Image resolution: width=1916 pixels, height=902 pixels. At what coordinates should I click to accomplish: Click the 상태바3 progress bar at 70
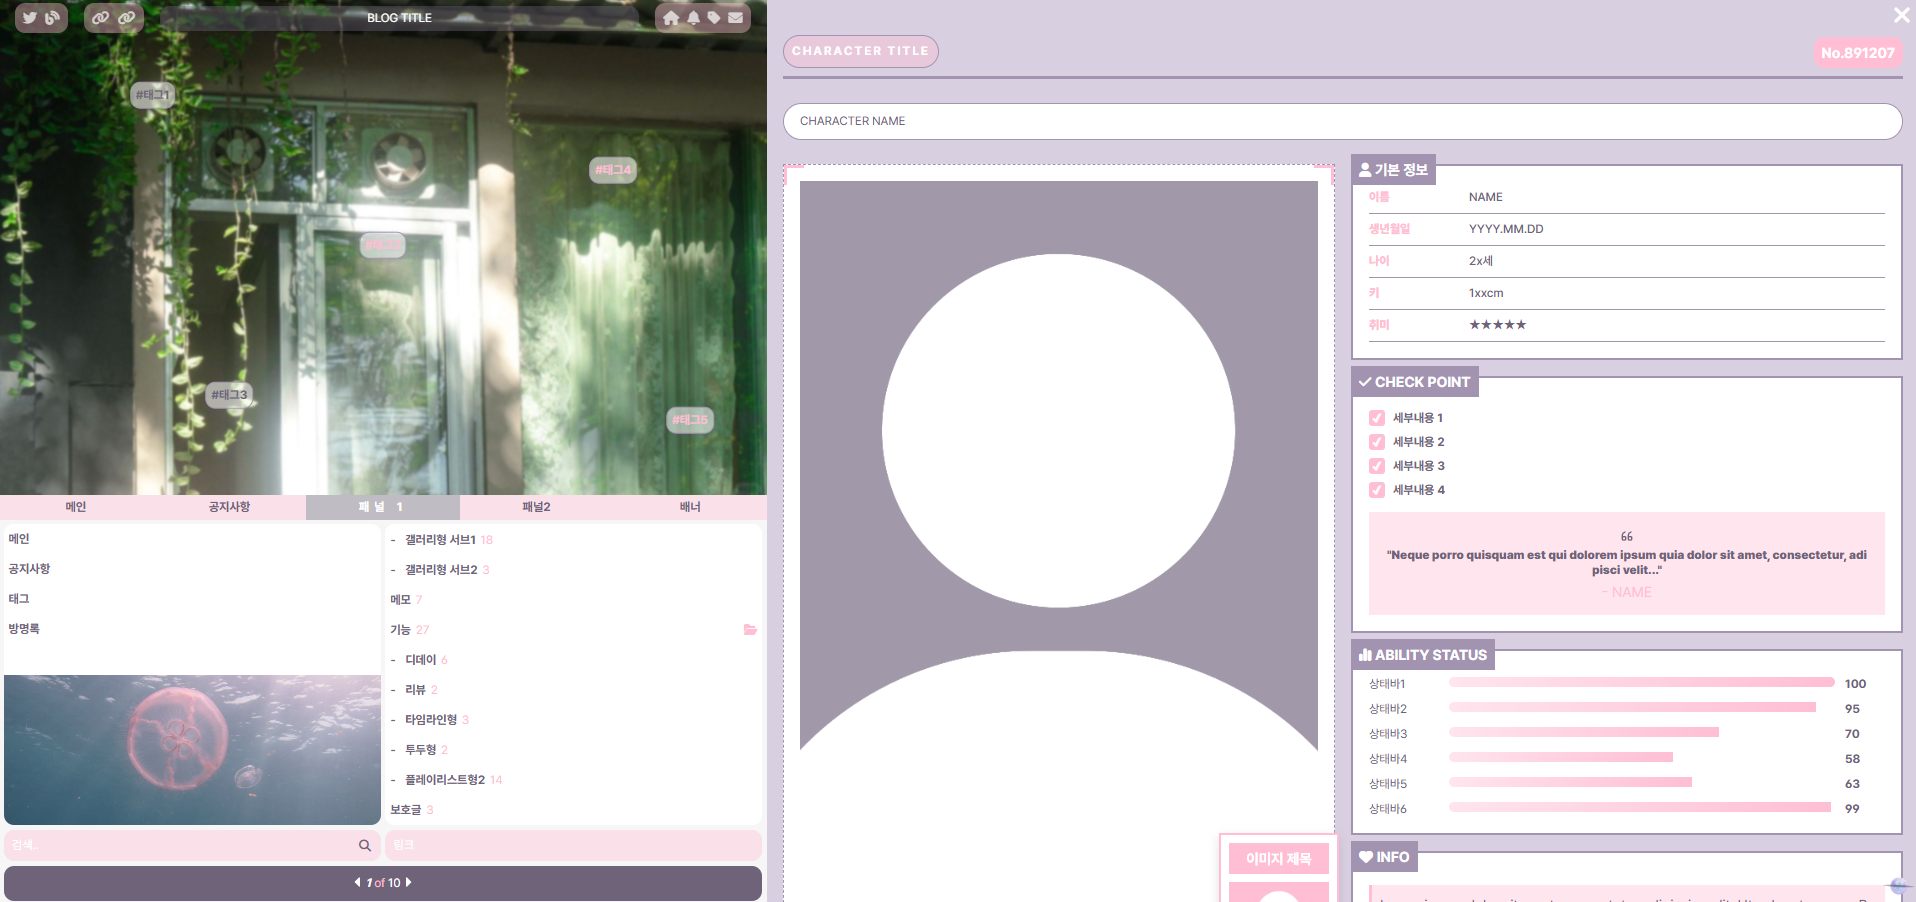click(1584, 733)
